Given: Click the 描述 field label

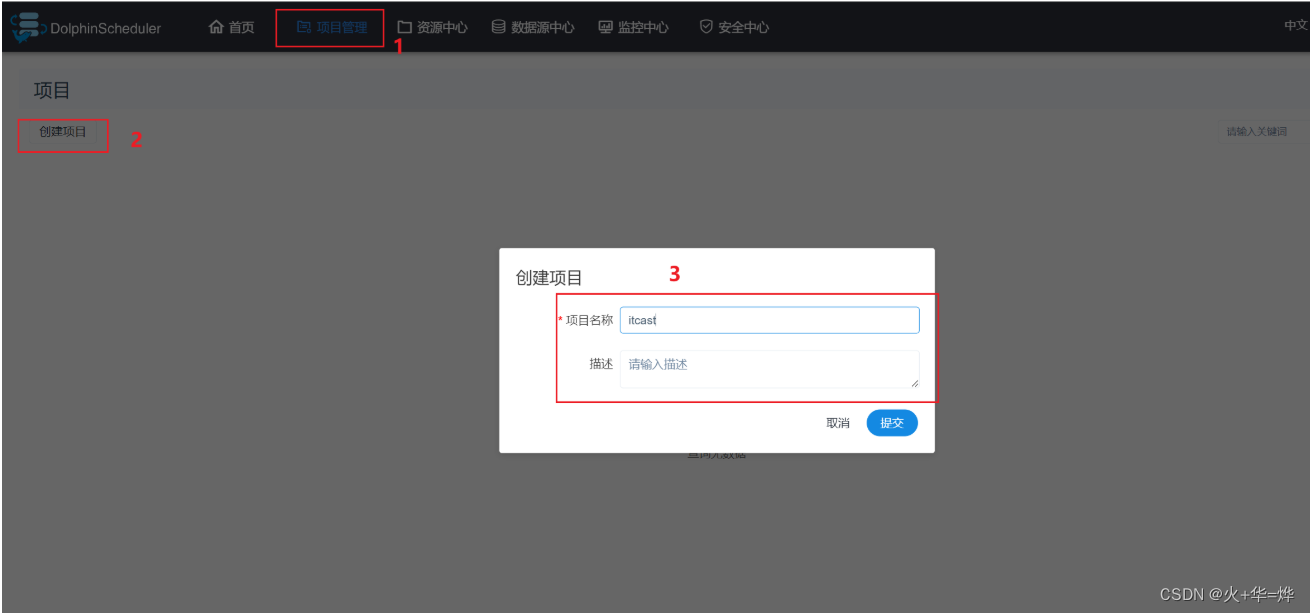Looking at the screenshot, I should 601,364.
